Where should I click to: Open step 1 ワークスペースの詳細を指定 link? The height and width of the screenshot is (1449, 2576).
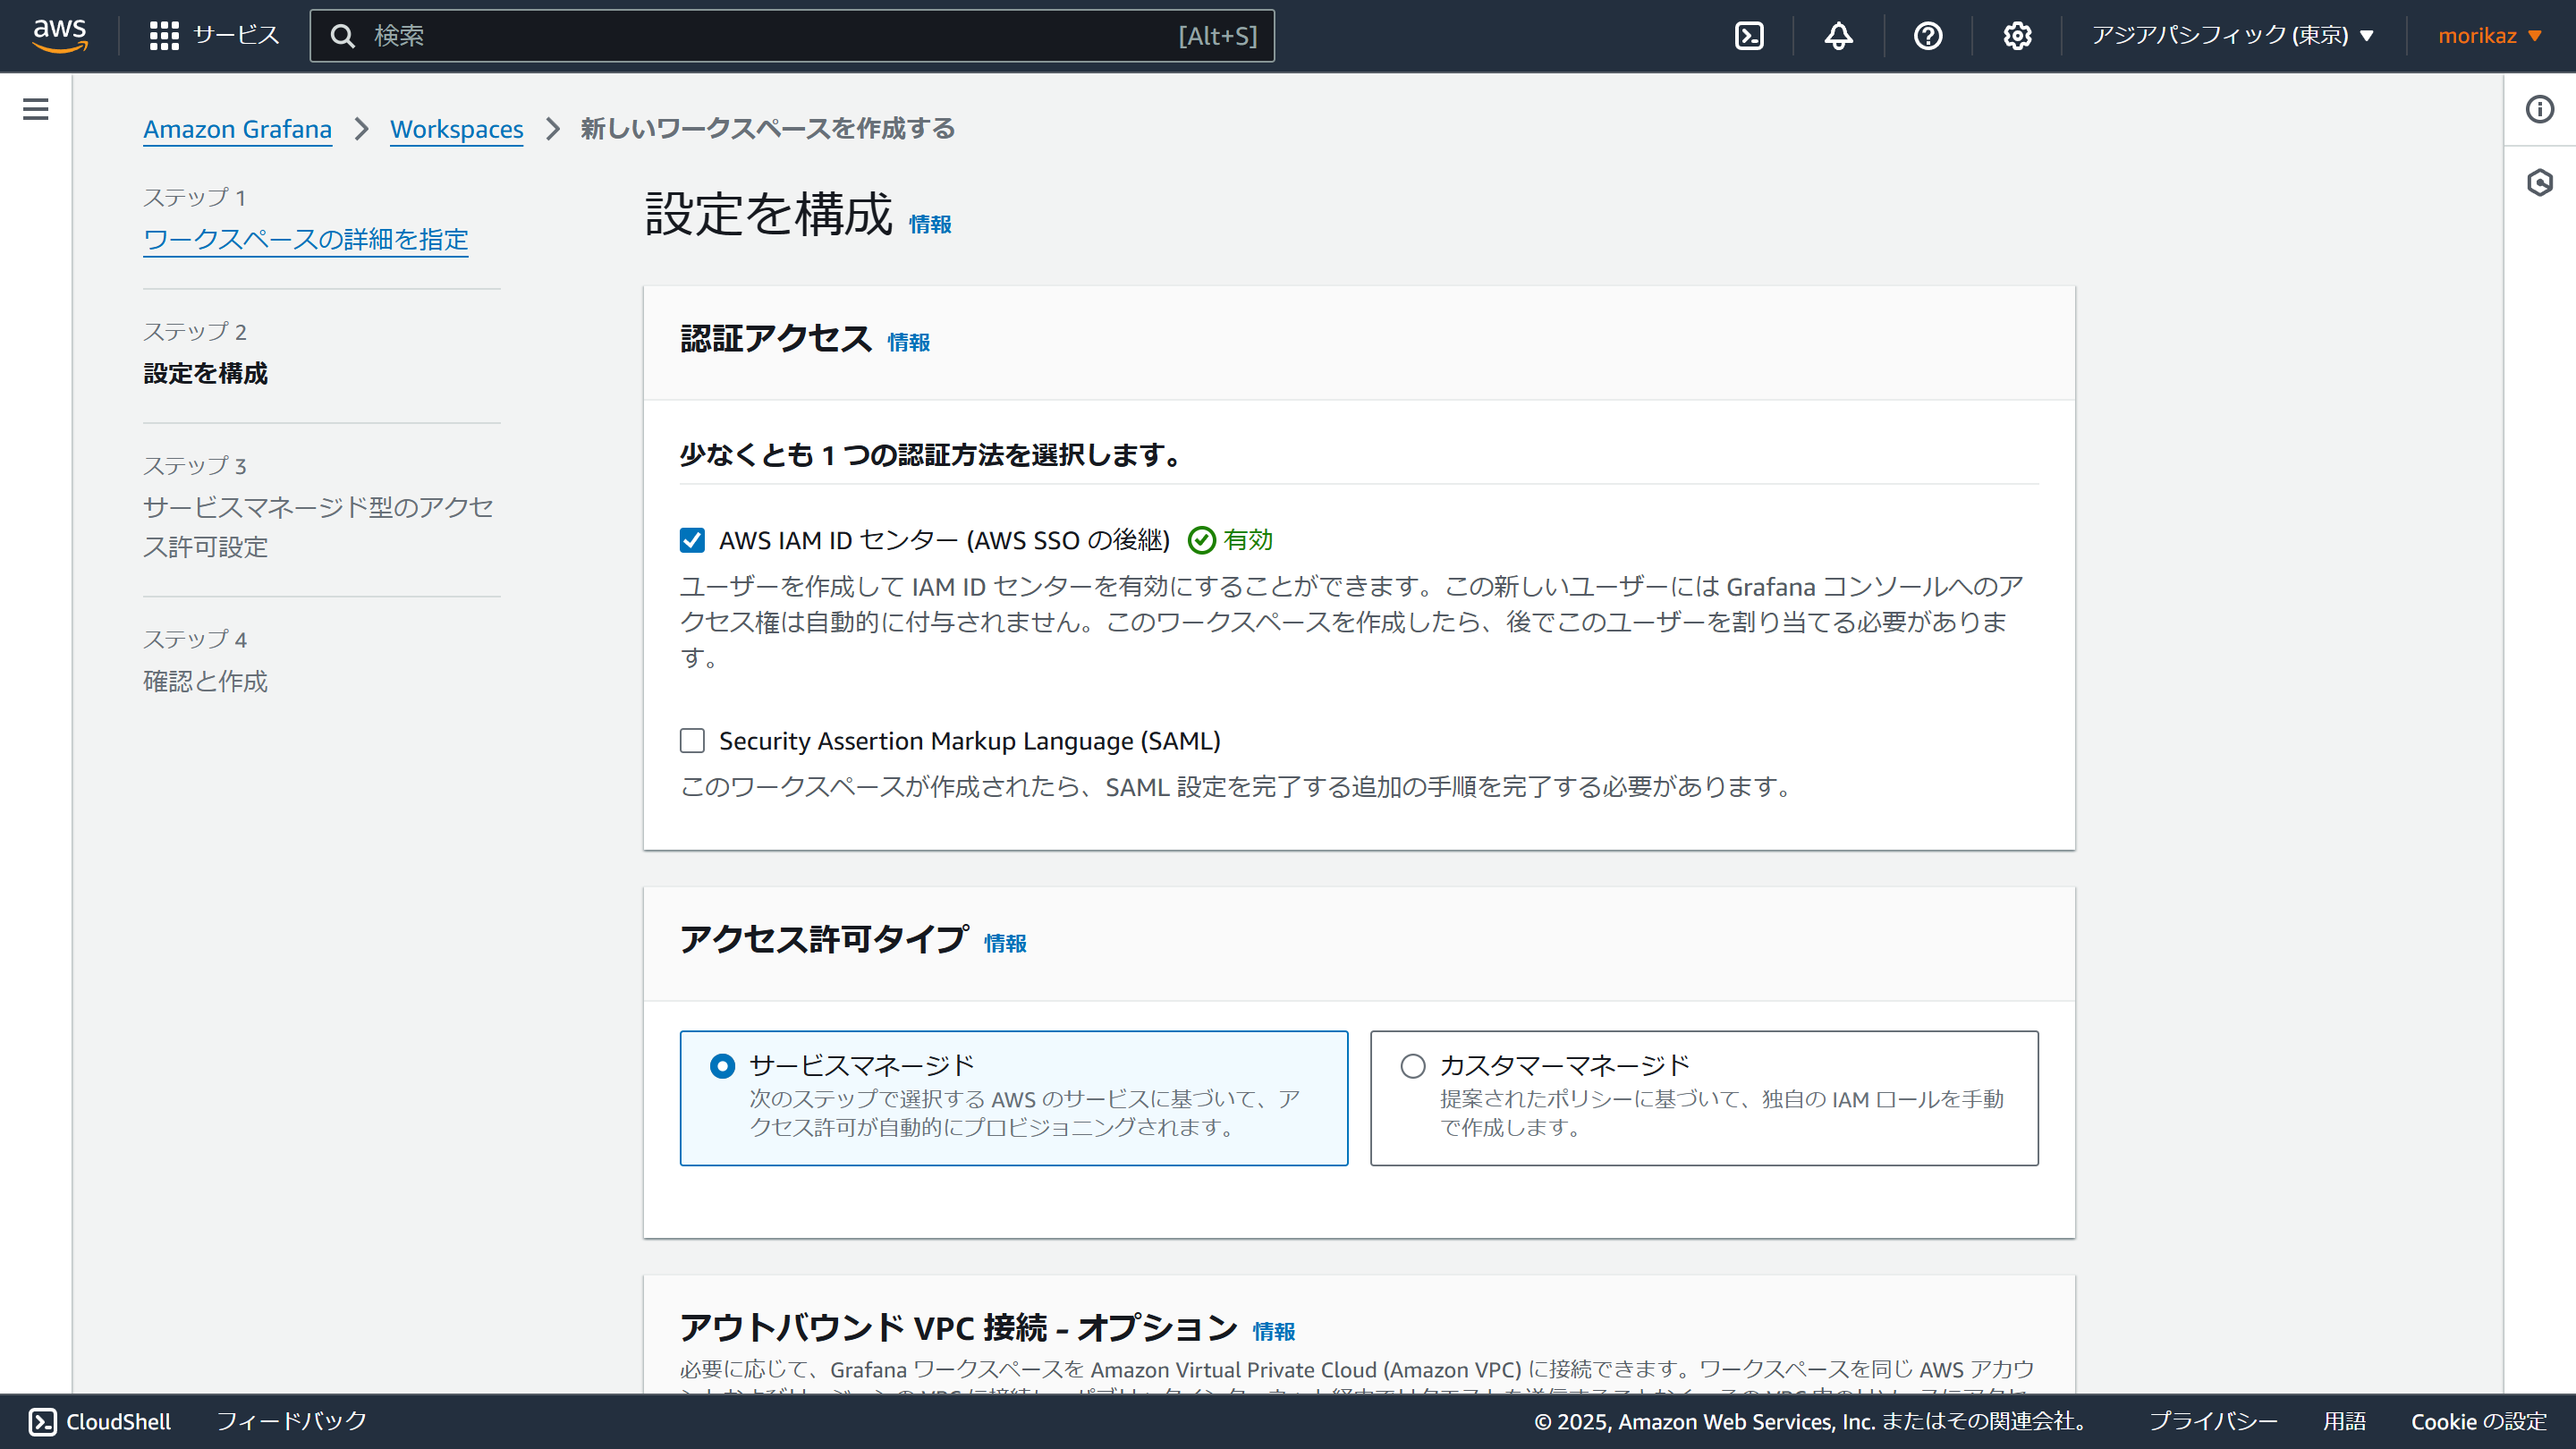click(x=305, y=240)
